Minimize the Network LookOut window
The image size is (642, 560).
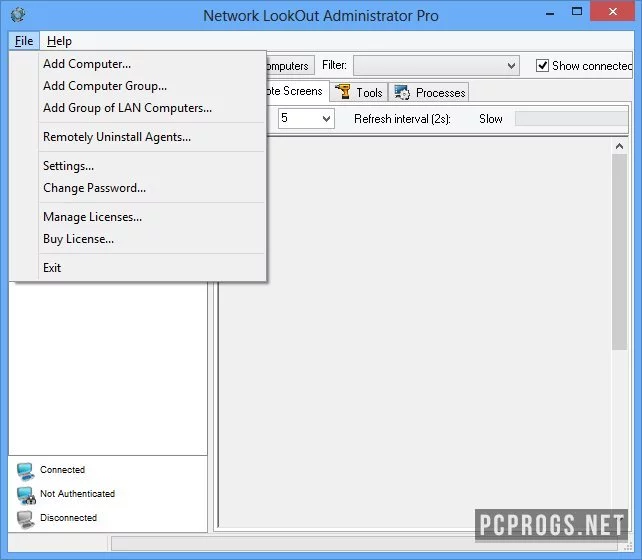point(550,13)
